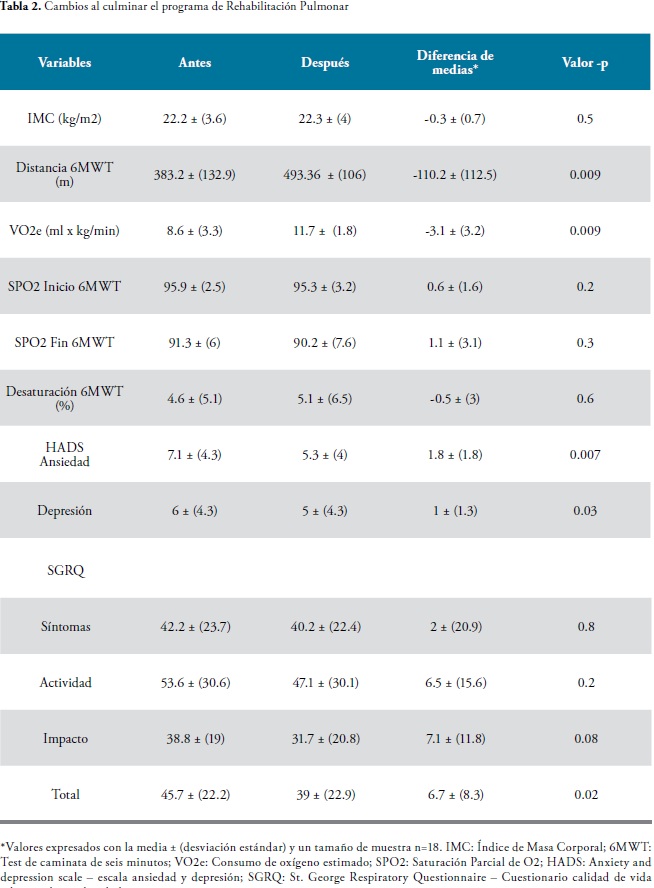Image resolution: width=654 pixels, height=888 pixels.
Task: Select the SGRQ section label
Action: click(66, 570)
